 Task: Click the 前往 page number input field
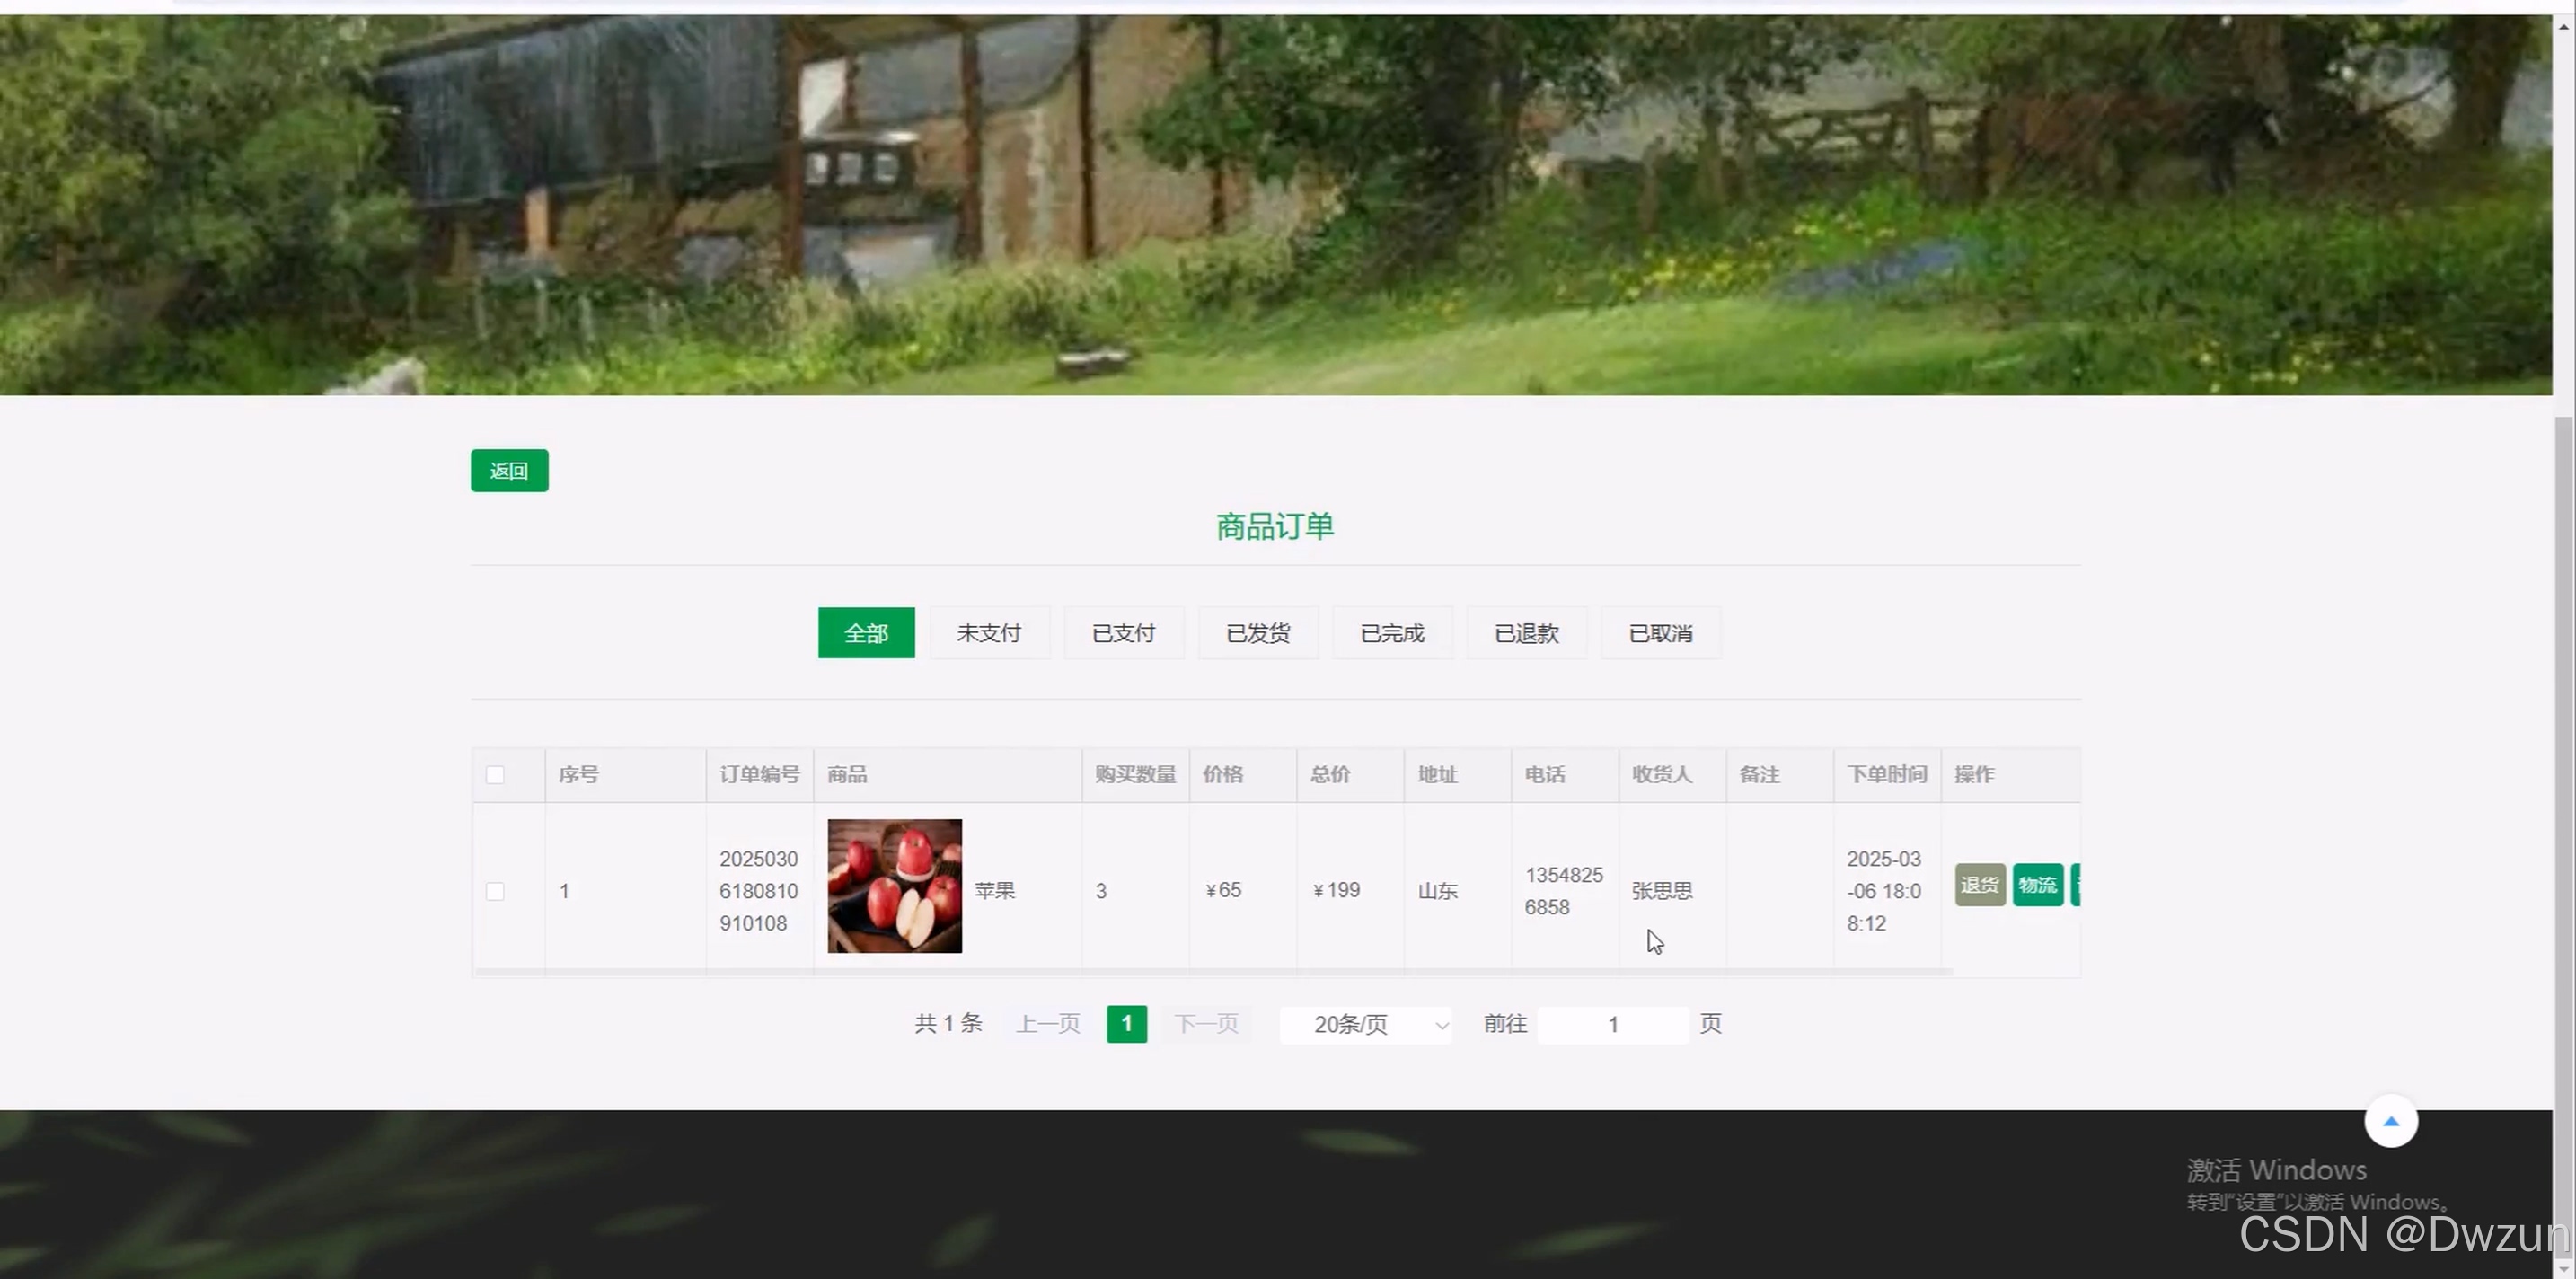pyautogui.click(x=1612, y=1025)
